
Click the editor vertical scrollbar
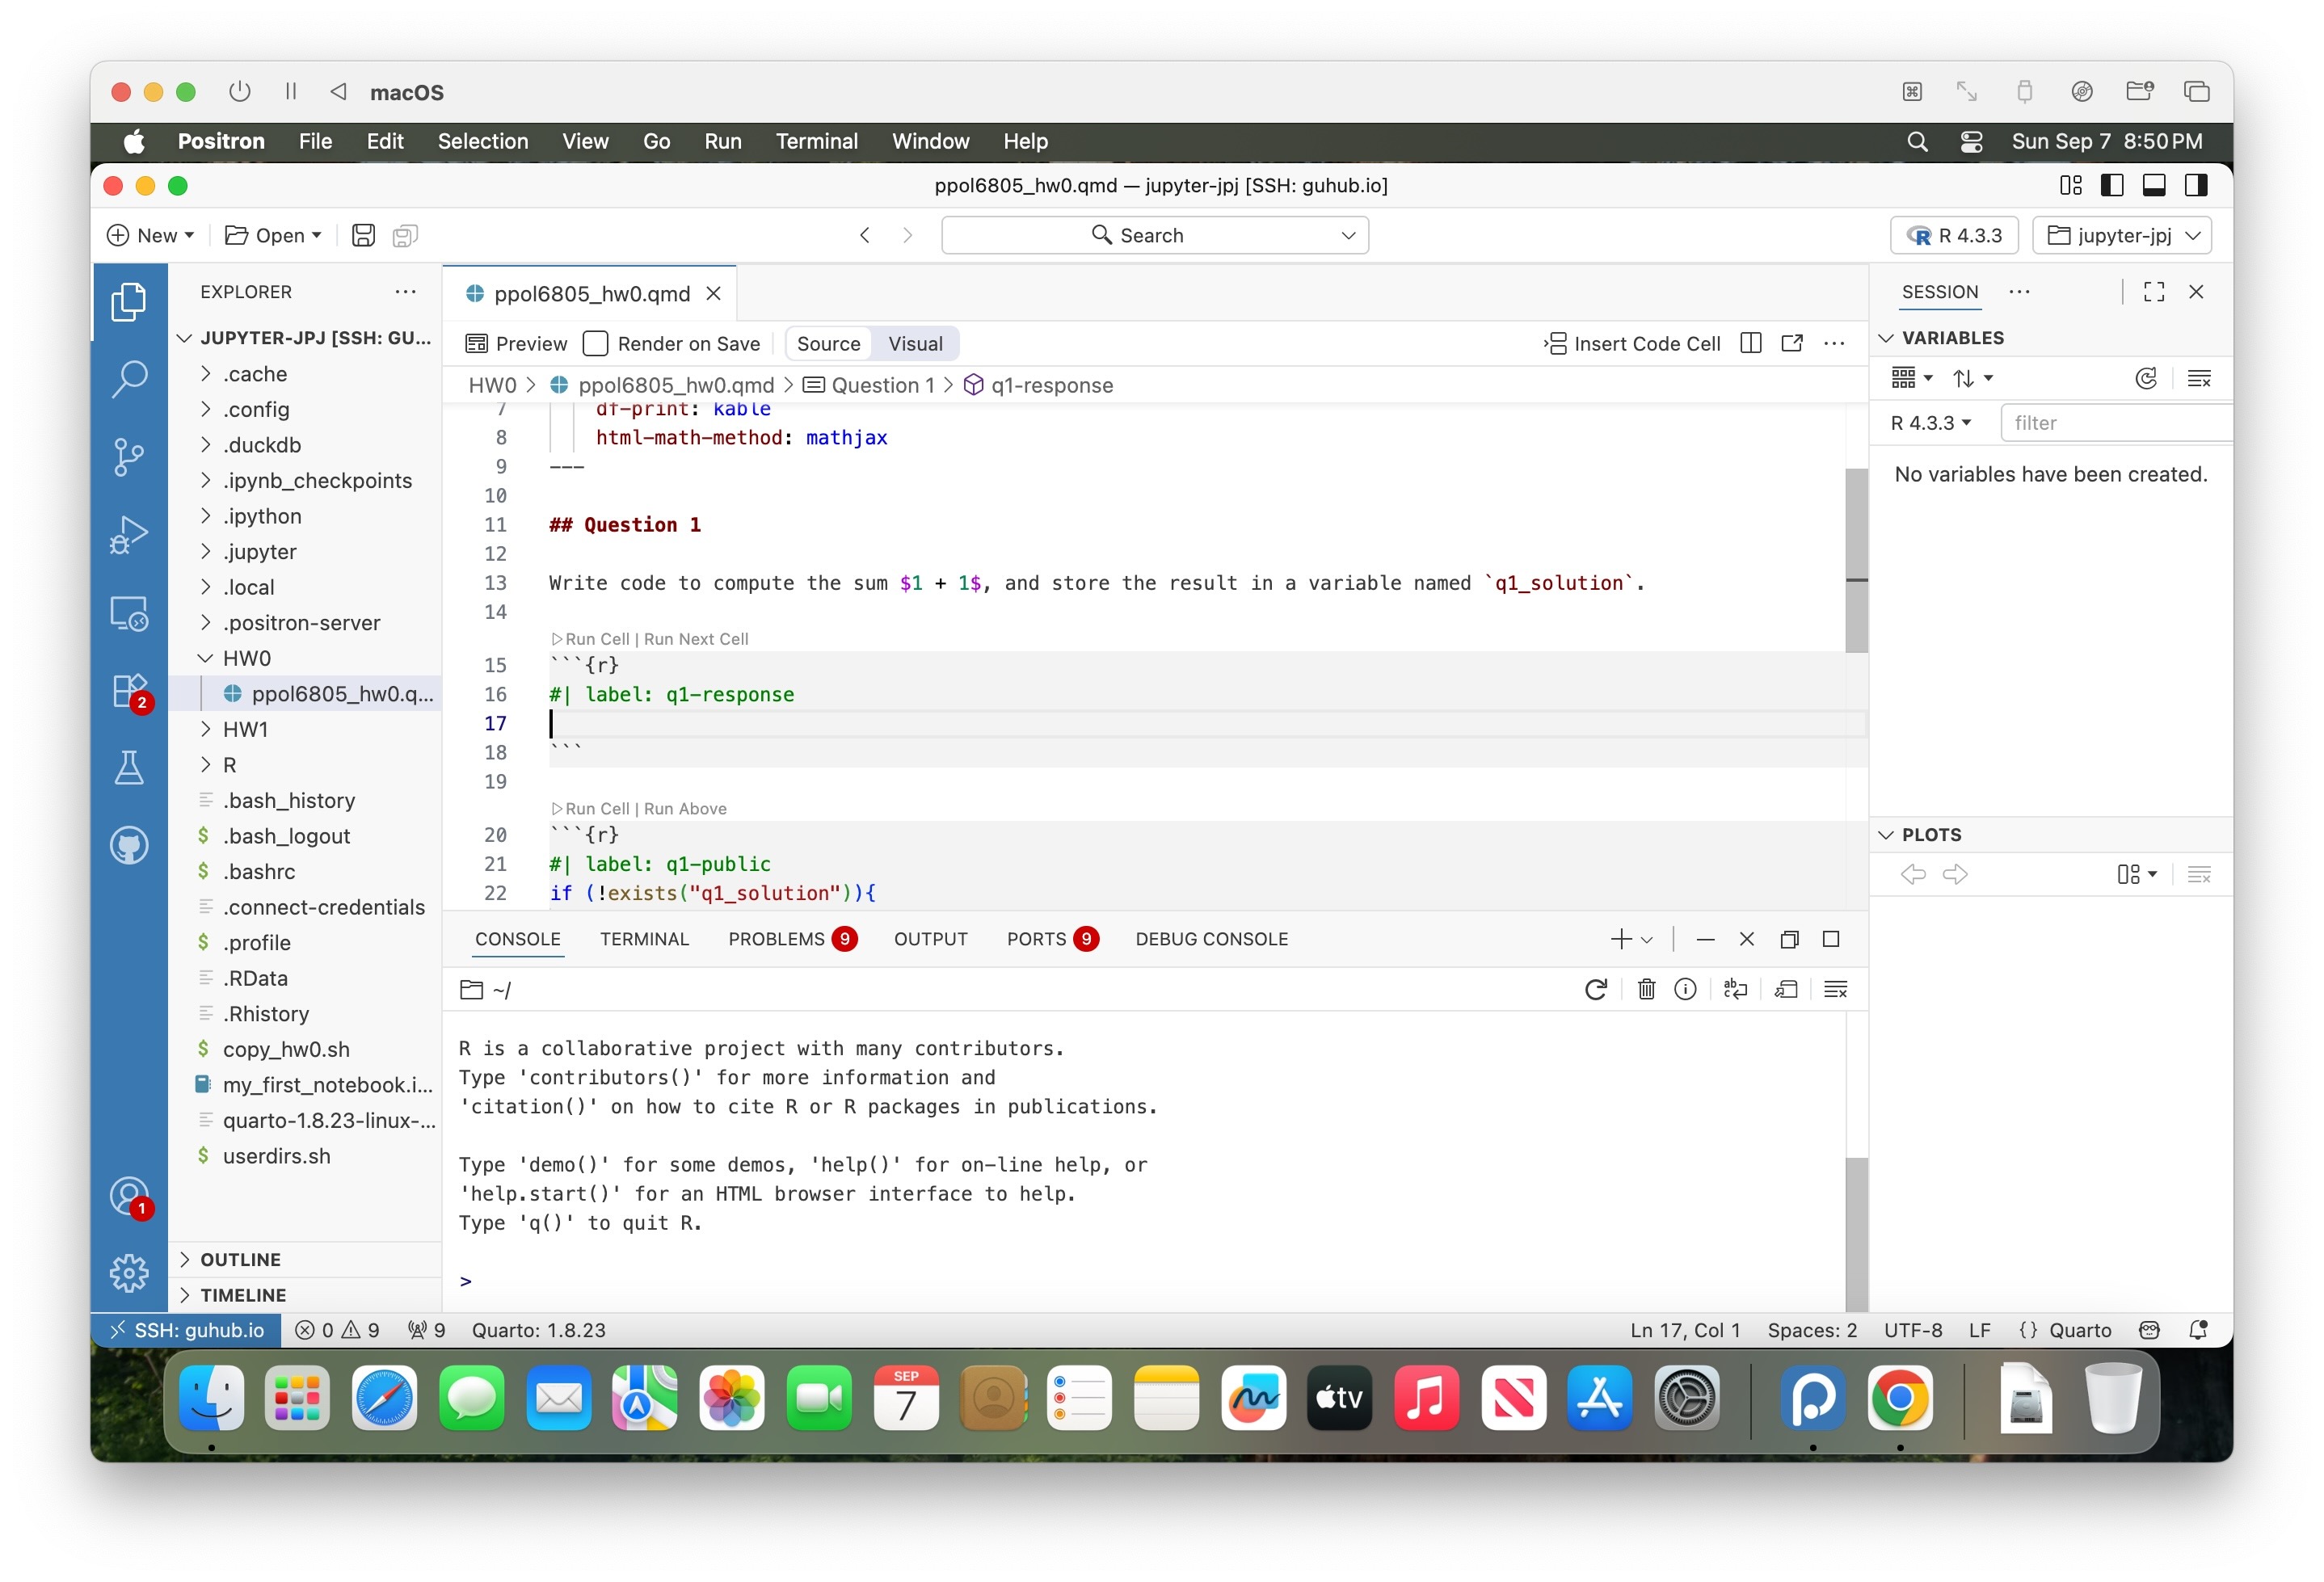click(x=1856, y=560)
